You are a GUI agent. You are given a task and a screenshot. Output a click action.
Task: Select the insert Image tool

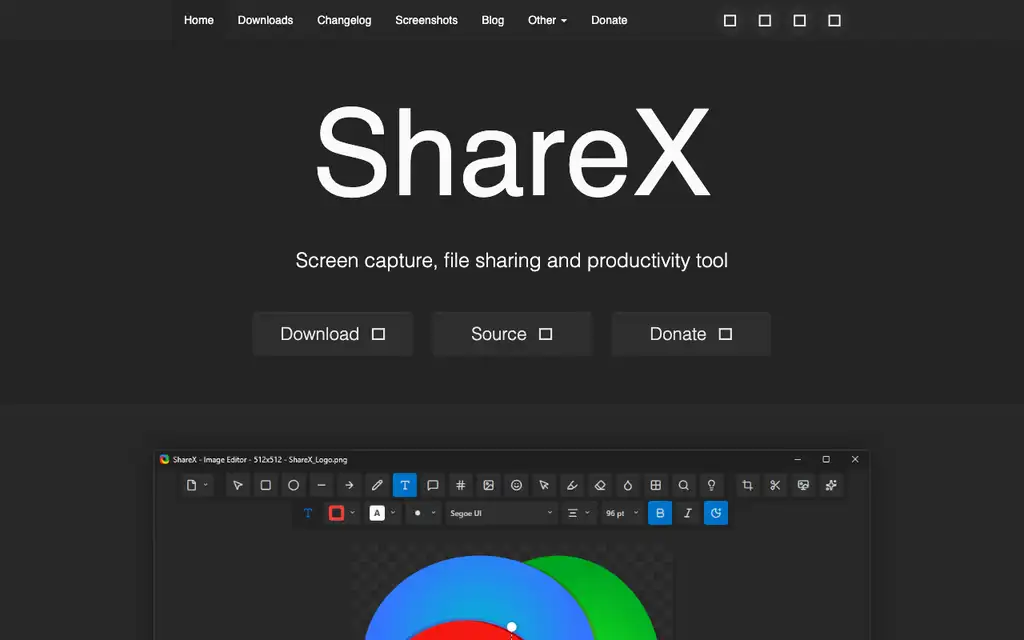point(488,485)
